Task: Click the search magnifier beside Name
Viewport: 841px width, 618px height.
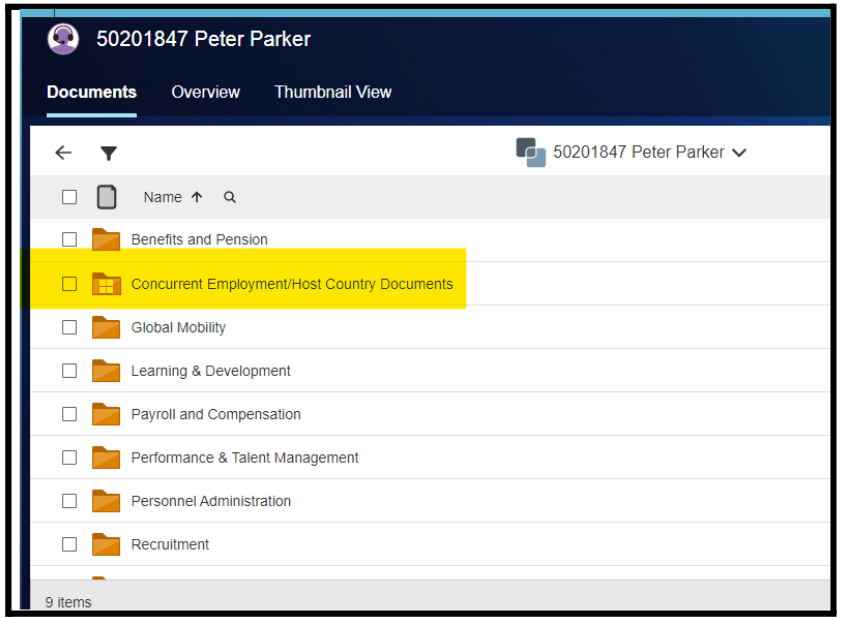Action: 230,198
